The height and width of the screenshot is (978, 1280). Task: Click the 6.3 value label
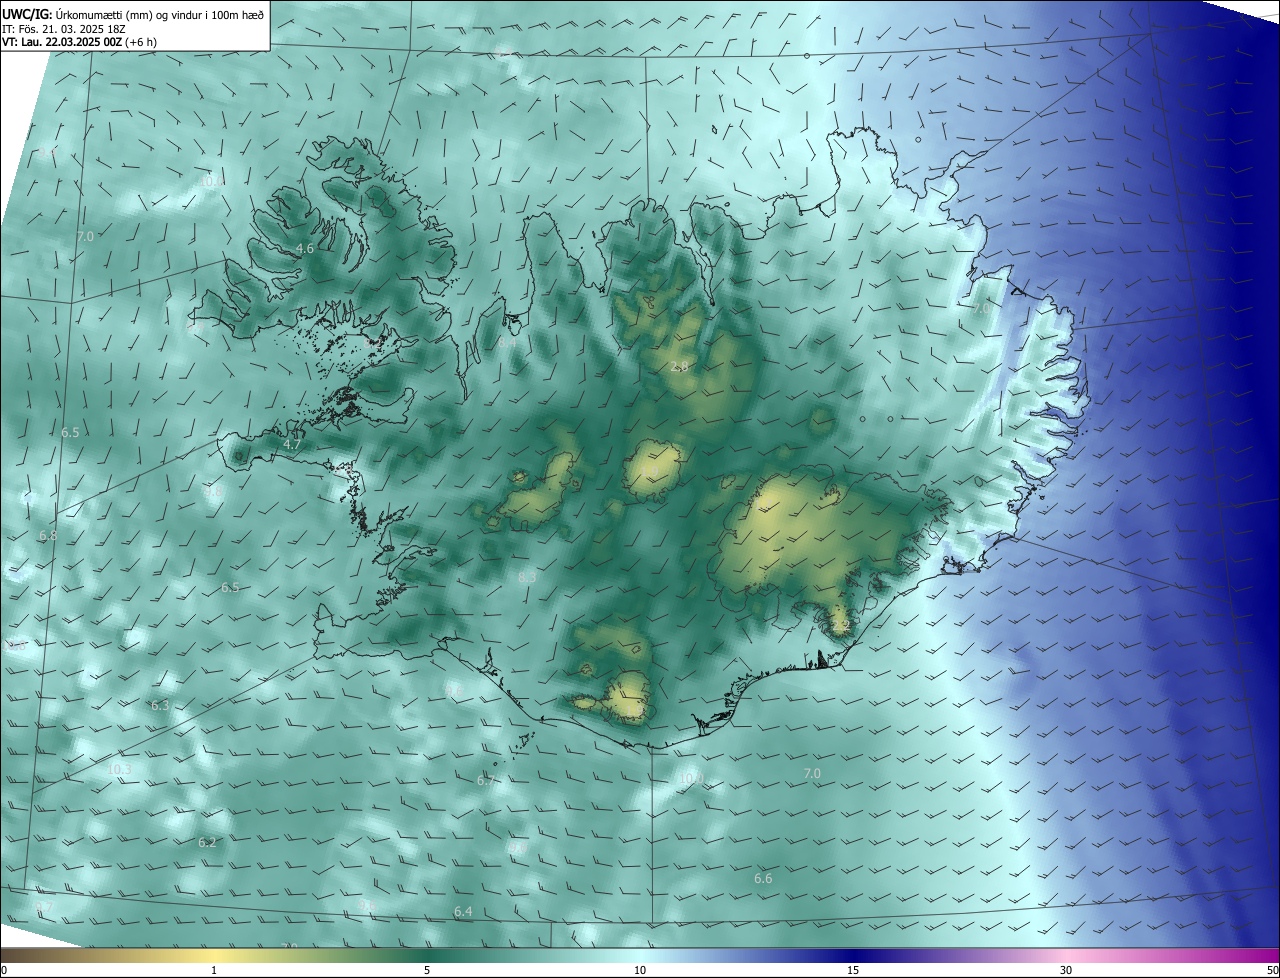click(160, 705)
